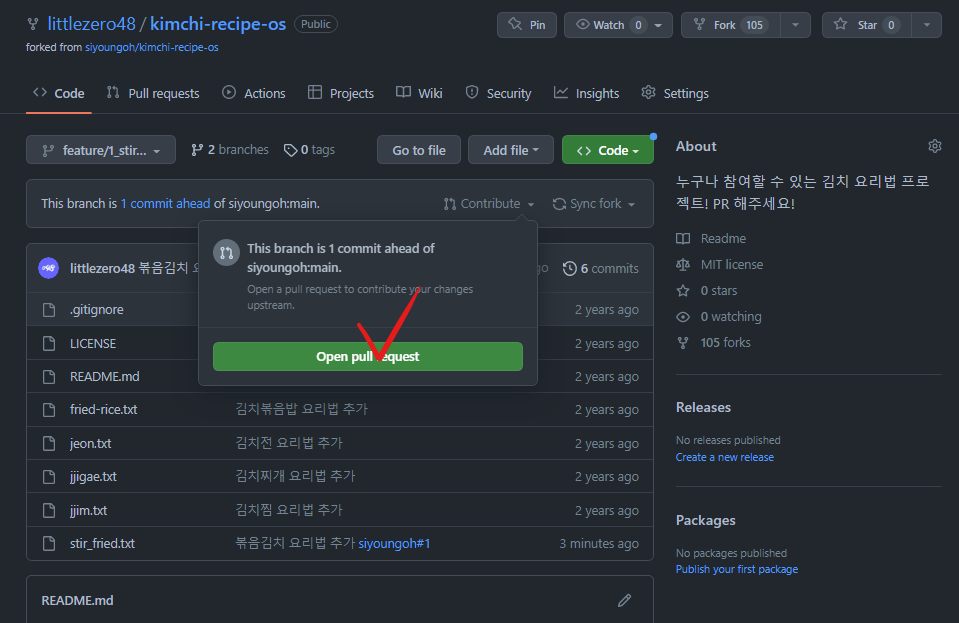Click the Watch button
This screenshot has height=623, width=959.
point(609,25)
